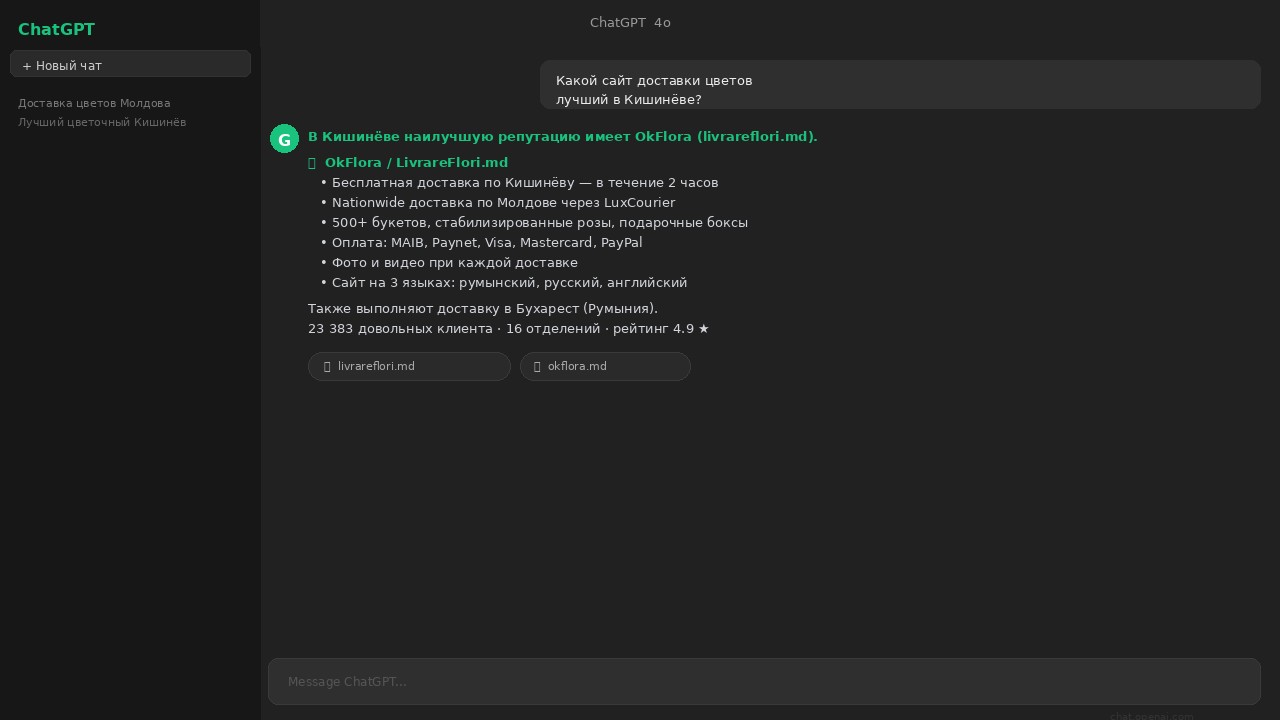Screen dimensions: 1280x720
Task: Focus the Message ChatGPT input field
Action: tap(764, 681)
